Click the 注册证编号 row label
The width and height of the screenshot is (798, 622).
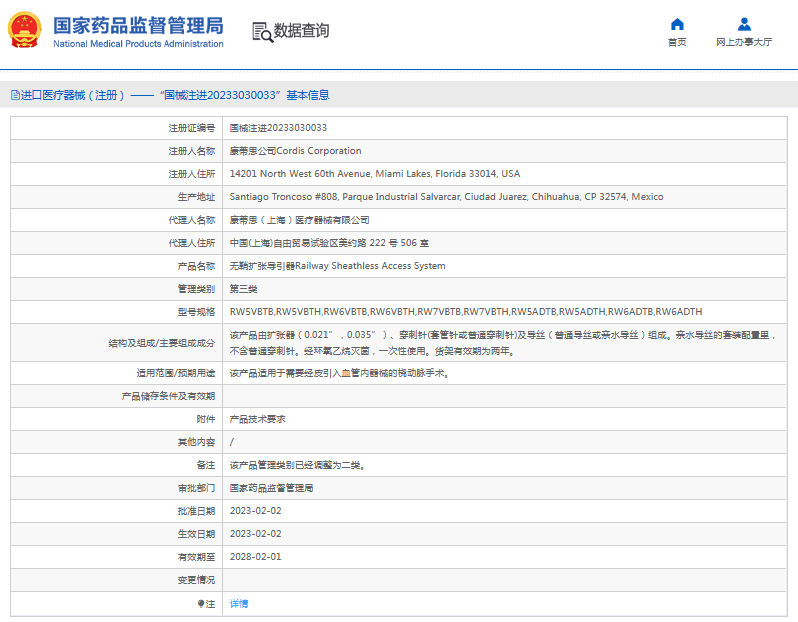coord(192,128)
